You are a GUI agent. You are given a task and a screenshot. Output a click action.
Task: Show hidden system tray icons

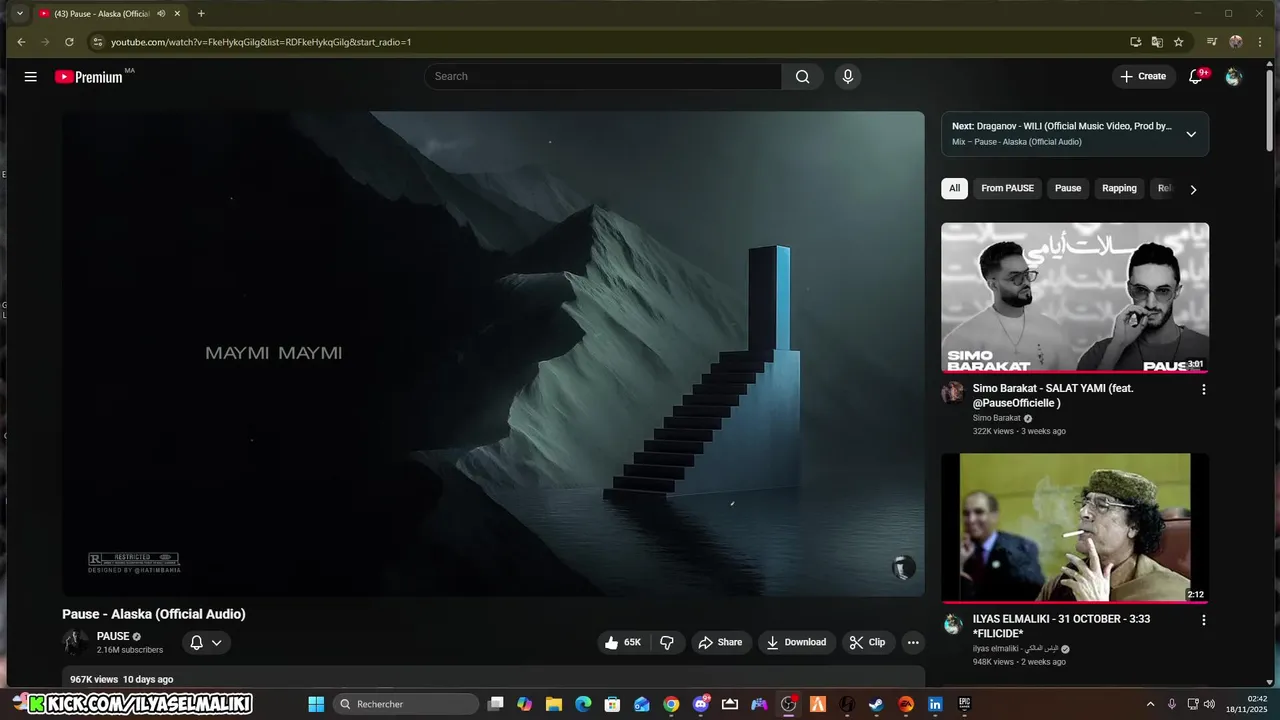[1150, 704]
